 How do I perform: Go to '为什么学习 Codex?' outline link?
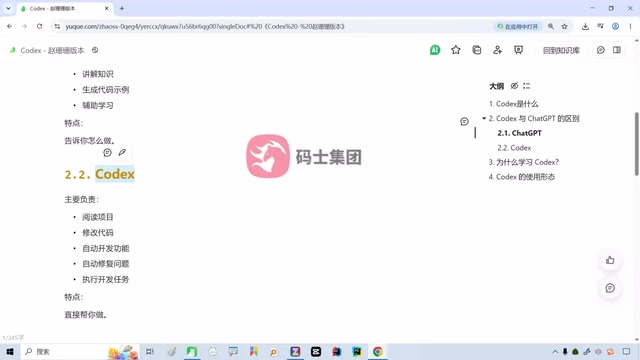click(x=524, y=162)
